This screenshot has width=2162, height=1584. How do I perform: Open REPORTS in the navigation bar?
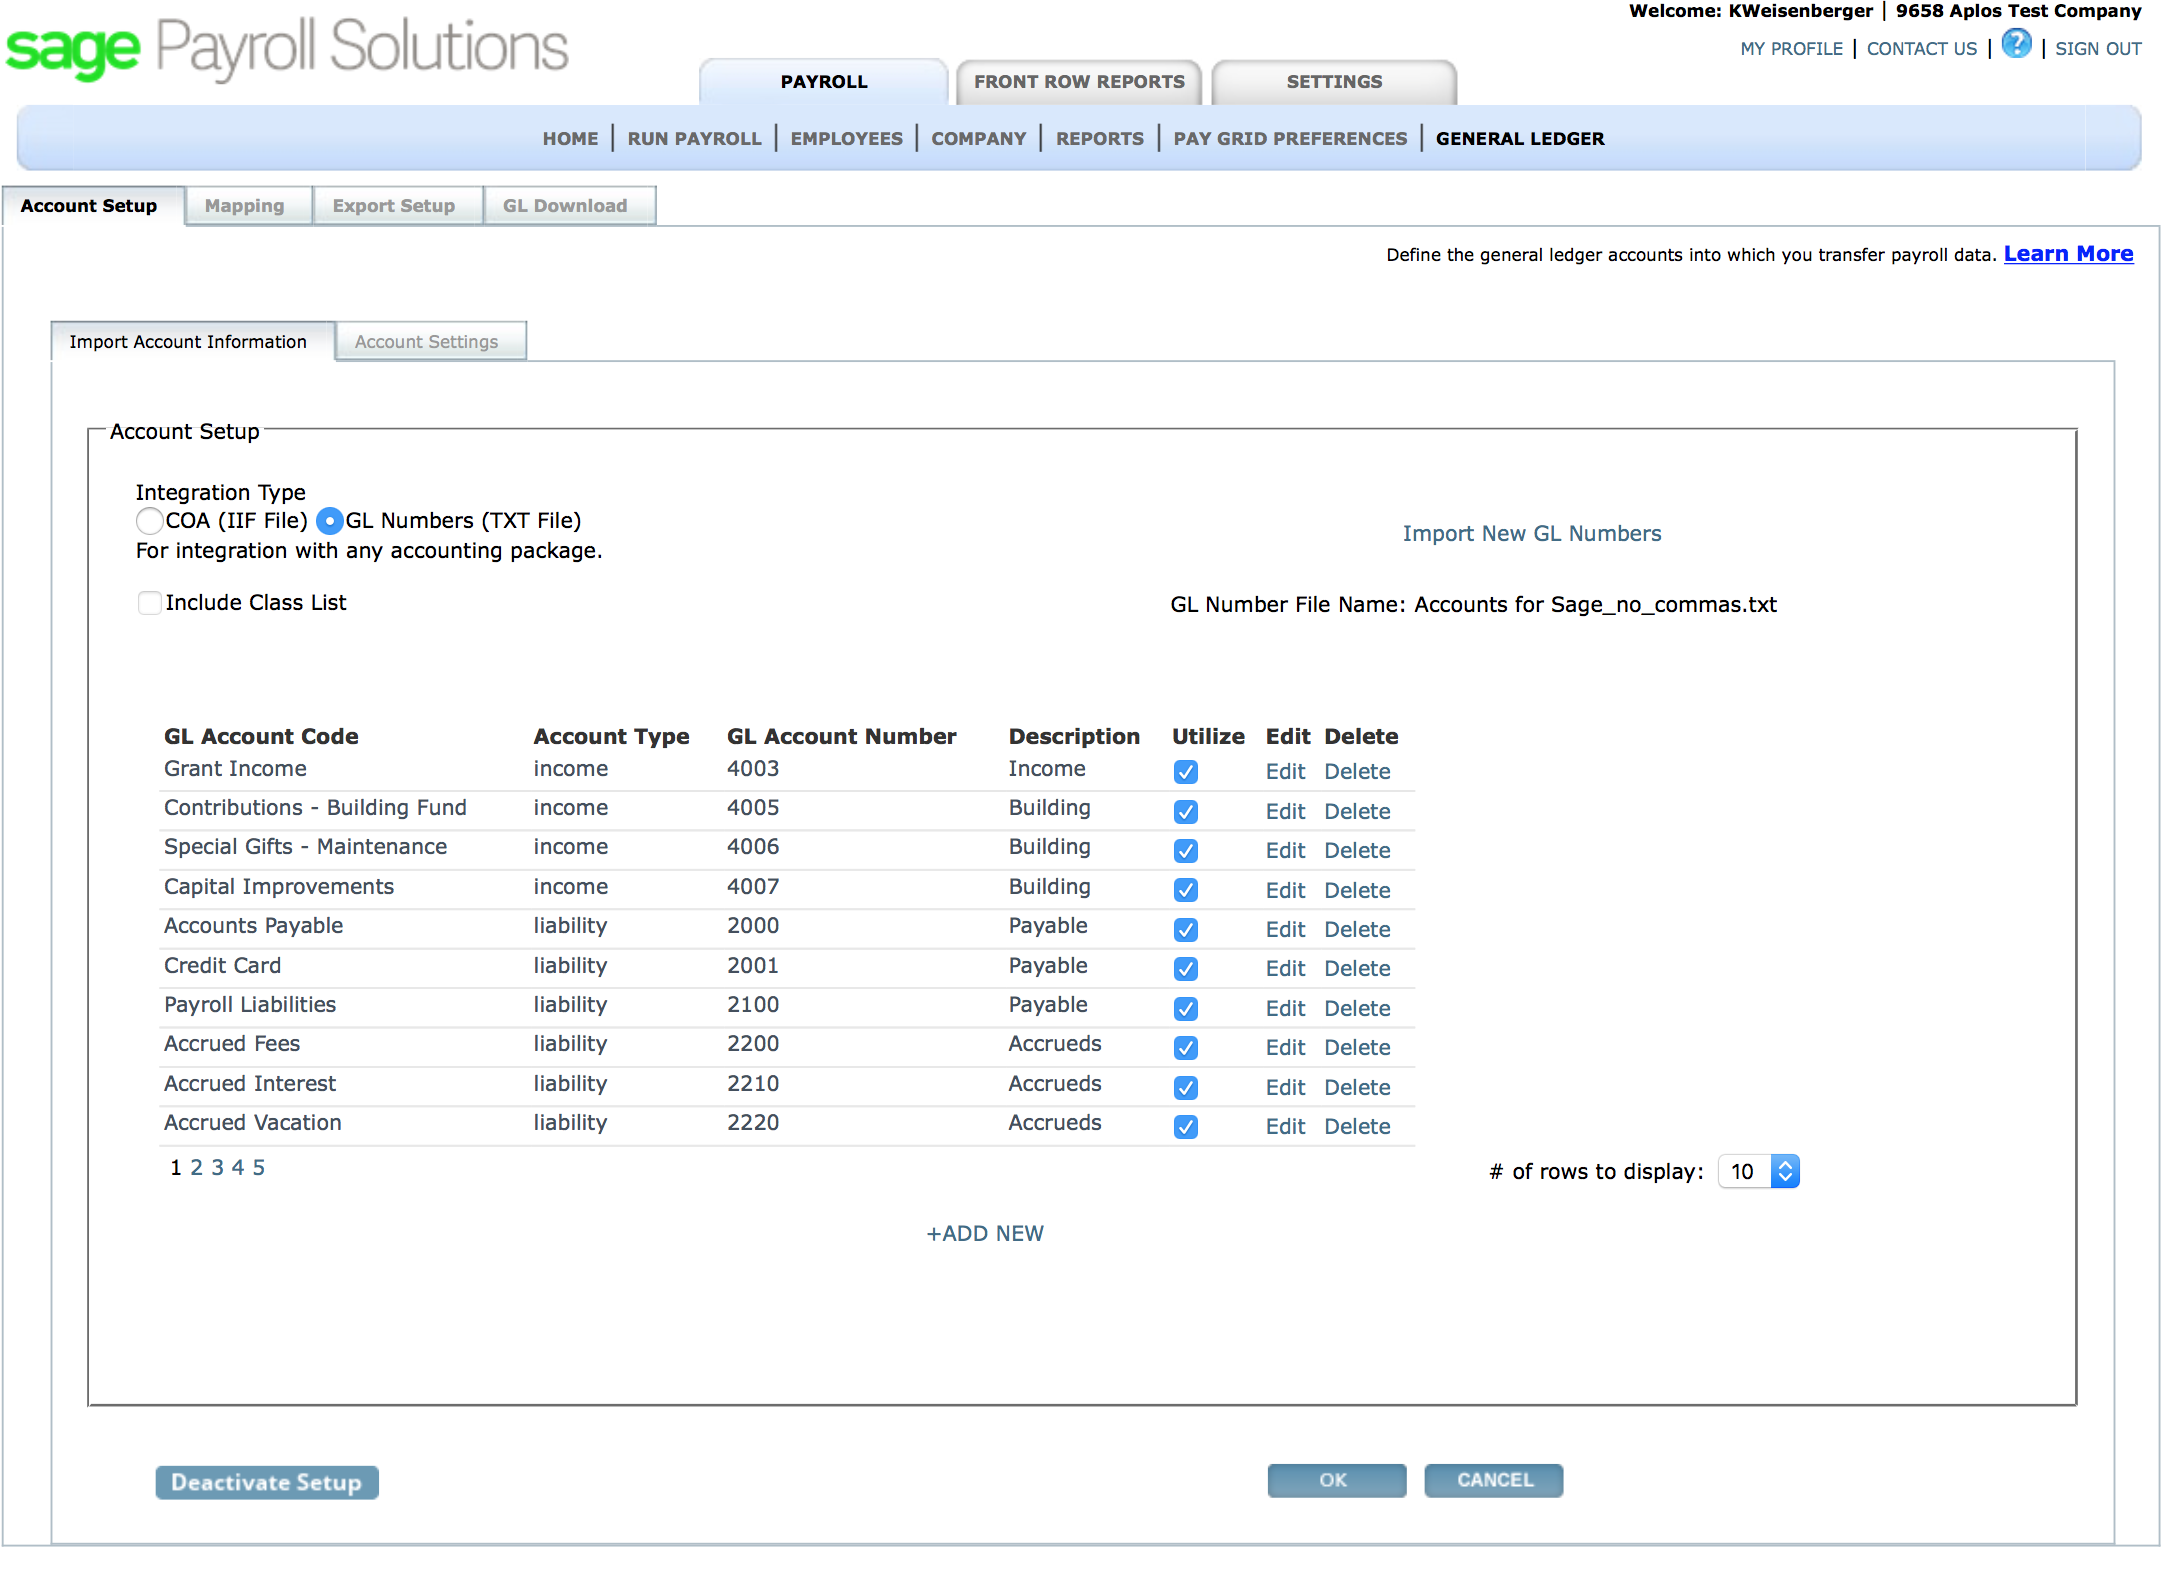pyautogui.click(x=1100, y=139)
